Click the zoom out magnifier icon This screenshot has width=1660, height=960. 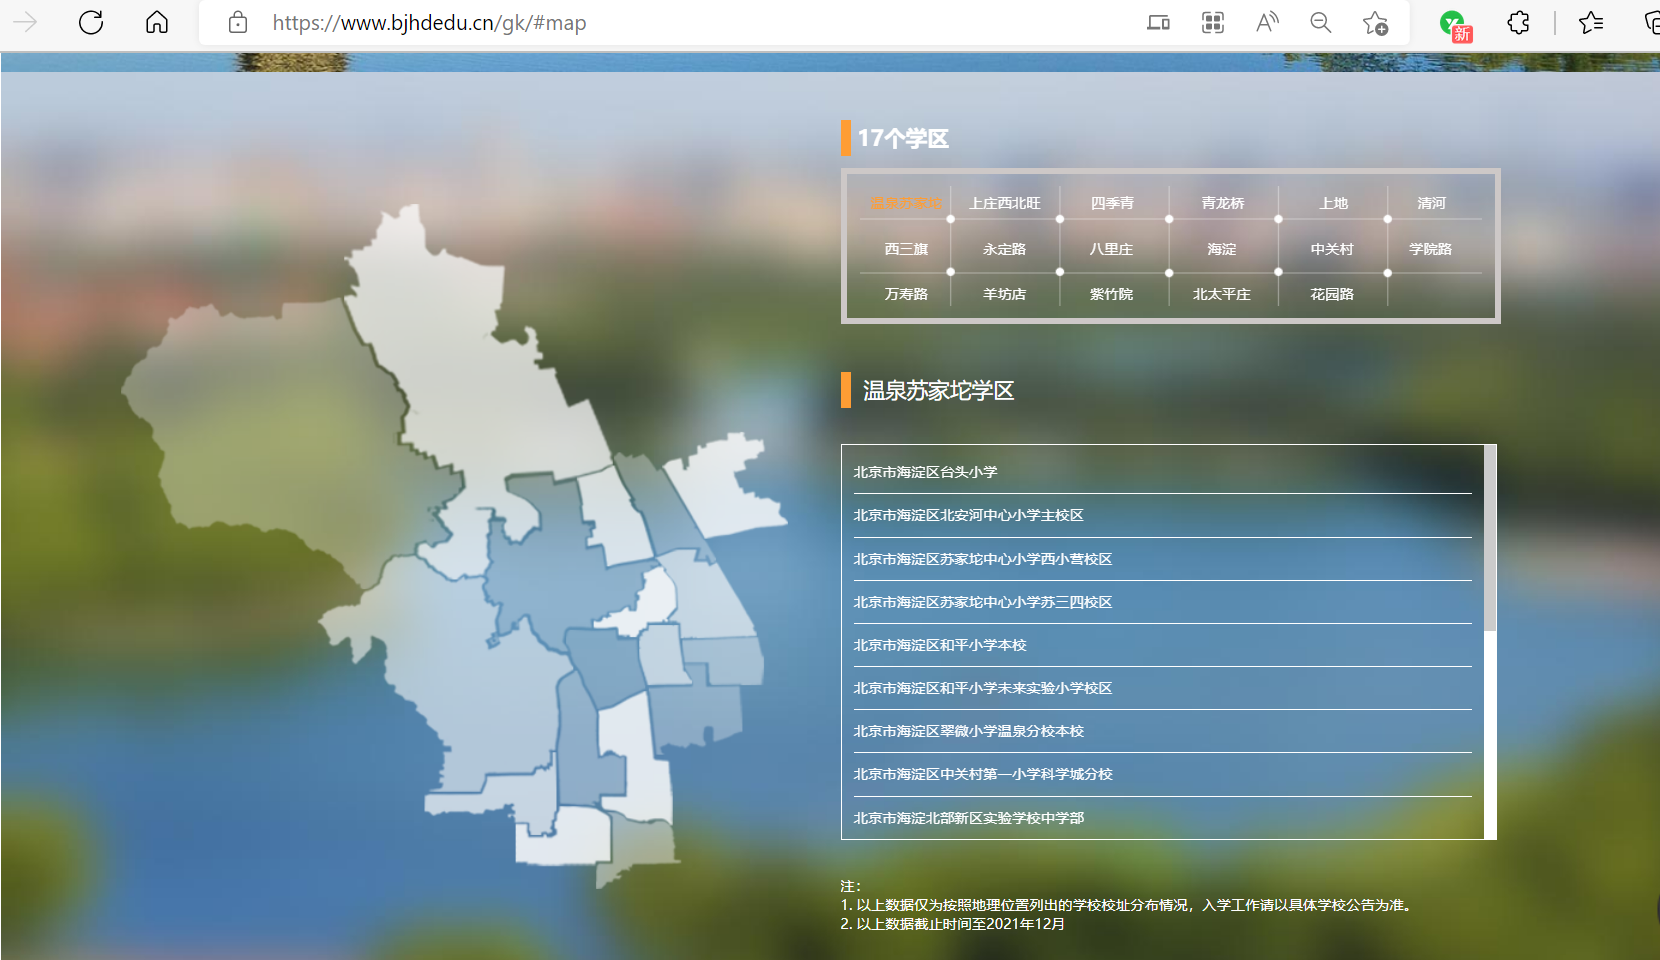(x=1321, y=22)
